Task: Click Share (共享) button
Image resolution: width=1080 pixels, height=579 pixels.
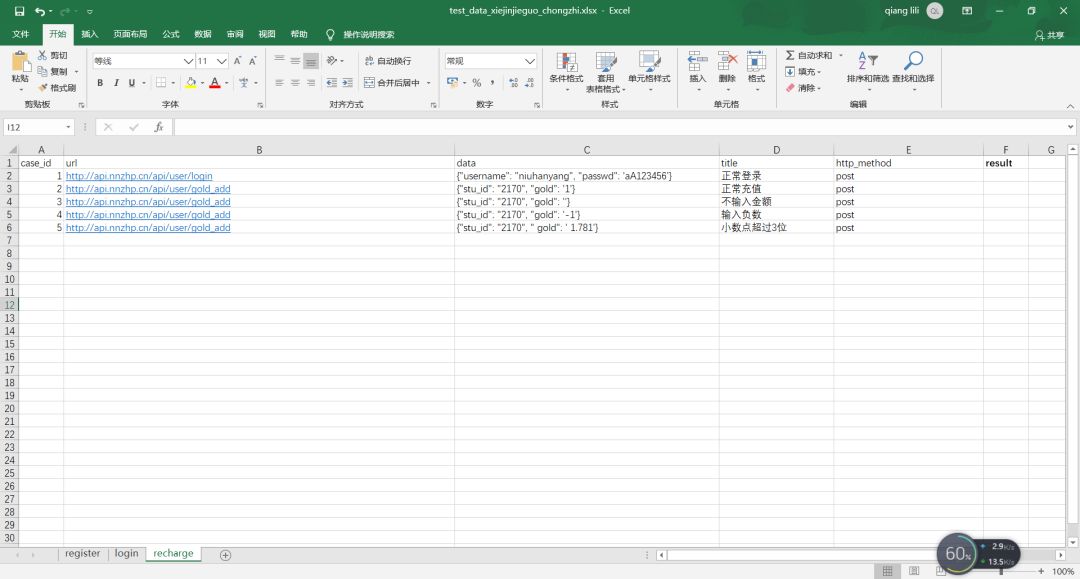Action: coord(1049,34)
